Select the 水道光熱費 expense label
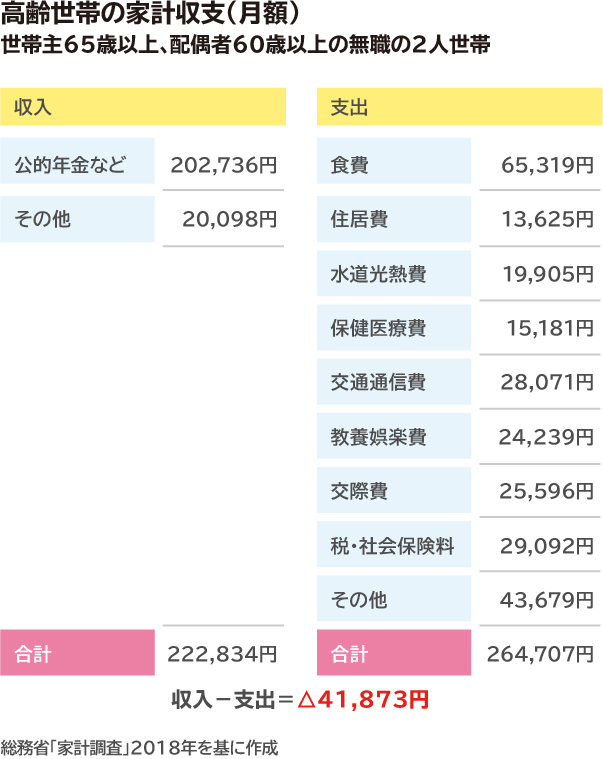Image resolution: width=603 pixels, height=759 pixels. tap(394, 273)
